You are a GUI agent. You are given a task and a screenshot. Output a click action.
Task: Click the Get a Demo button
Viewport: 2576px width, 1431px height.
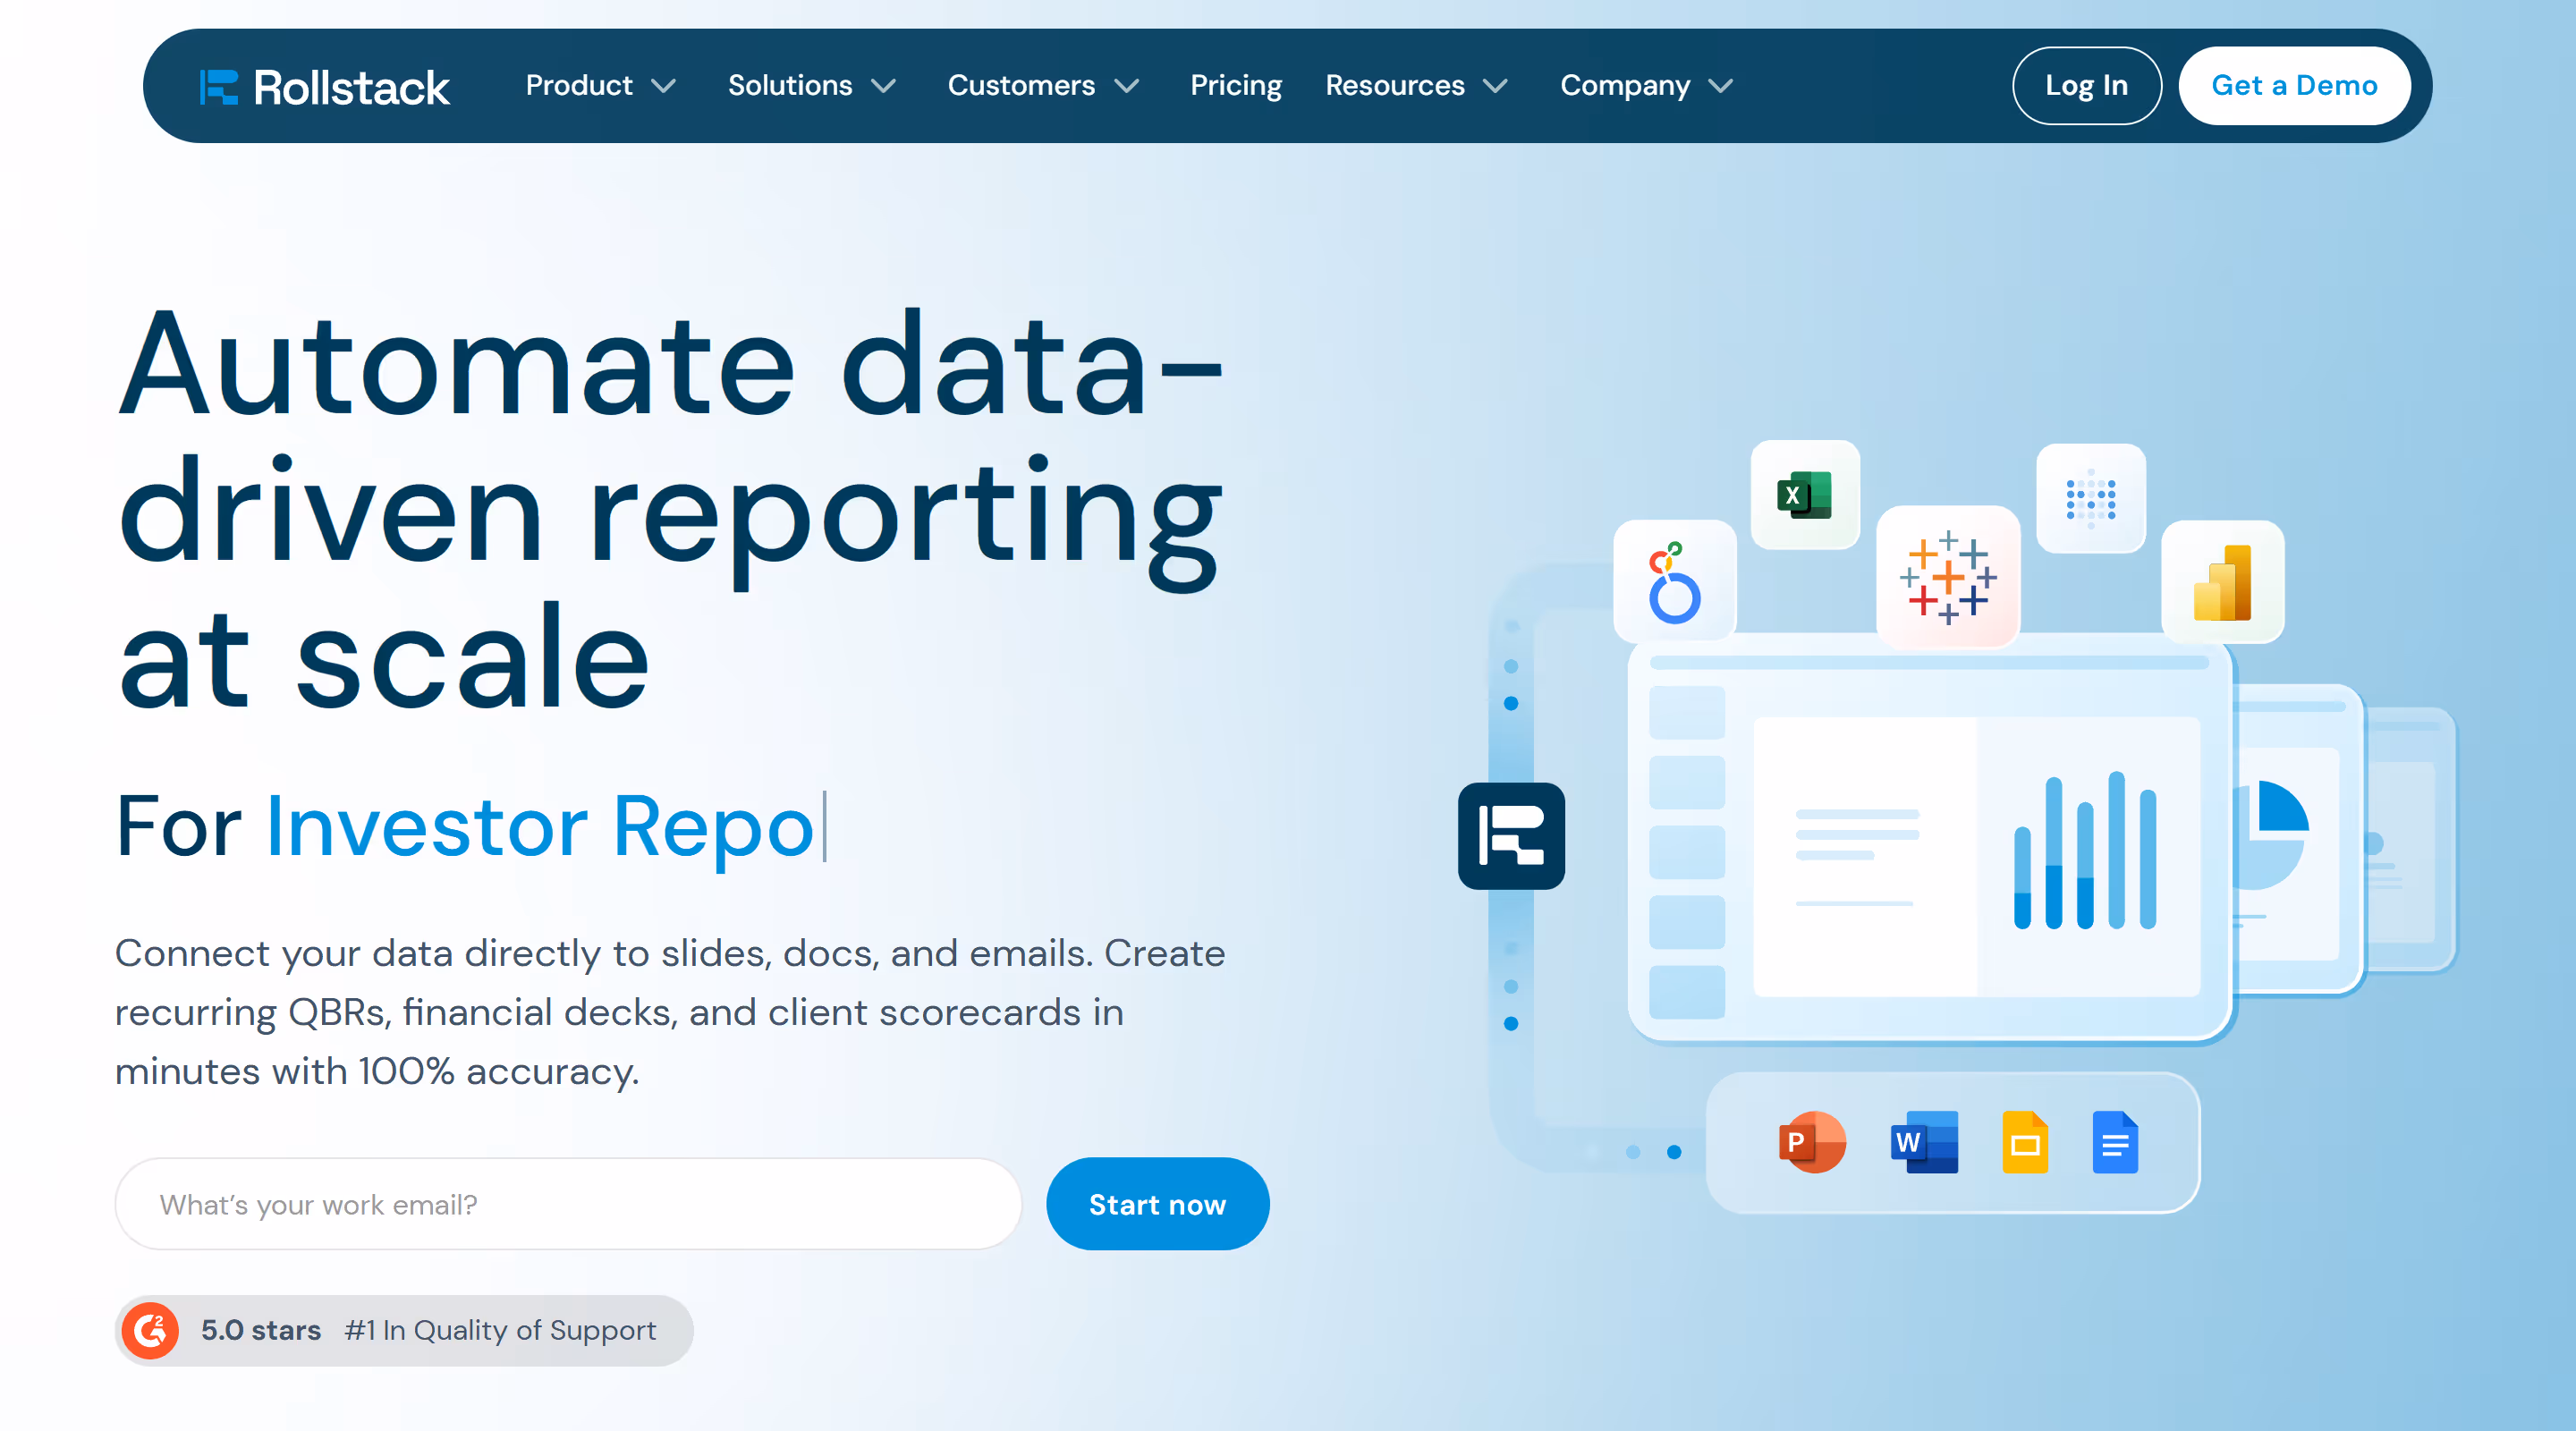pos(2294,86)
